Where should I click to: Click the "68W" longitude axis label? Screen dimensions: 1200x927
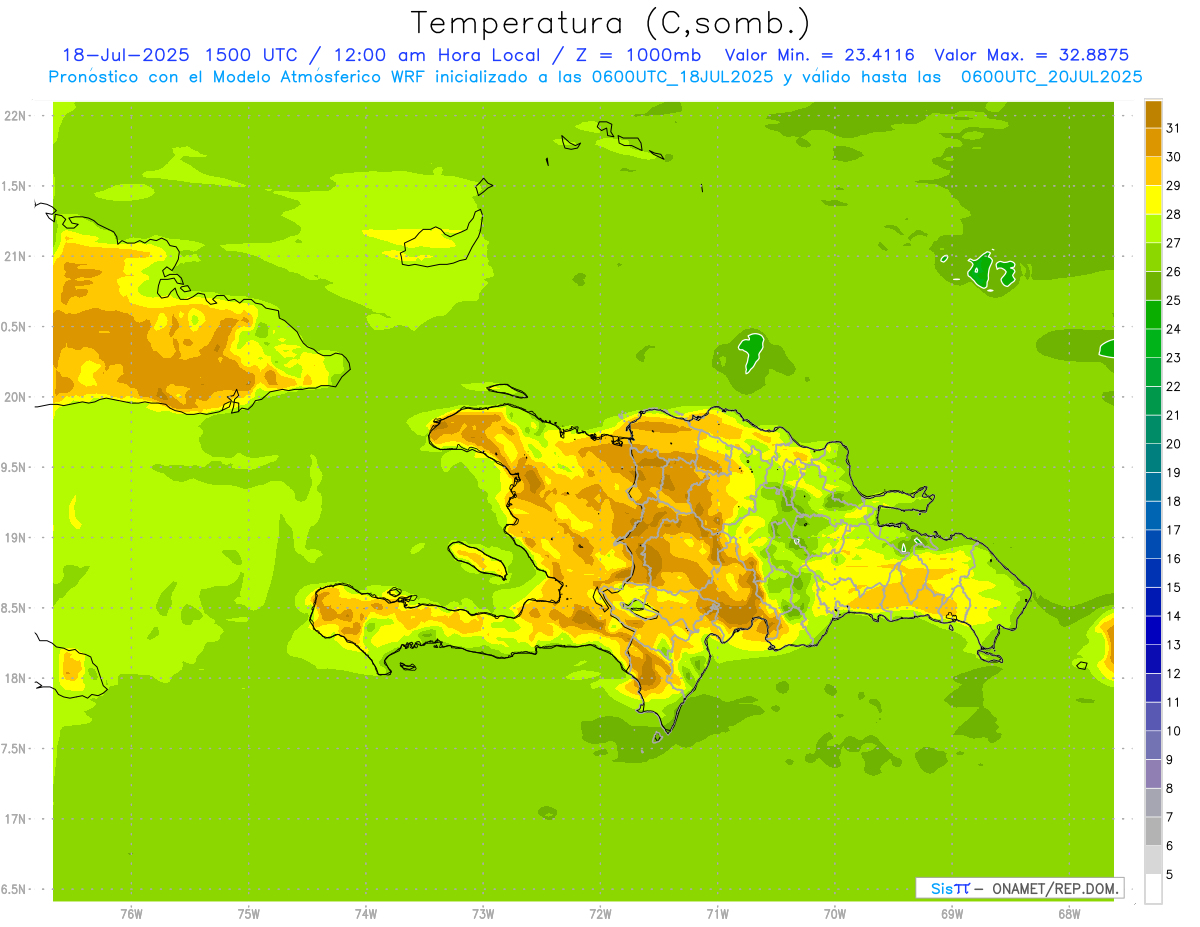pyautogui.click(x=1069, y=914)
